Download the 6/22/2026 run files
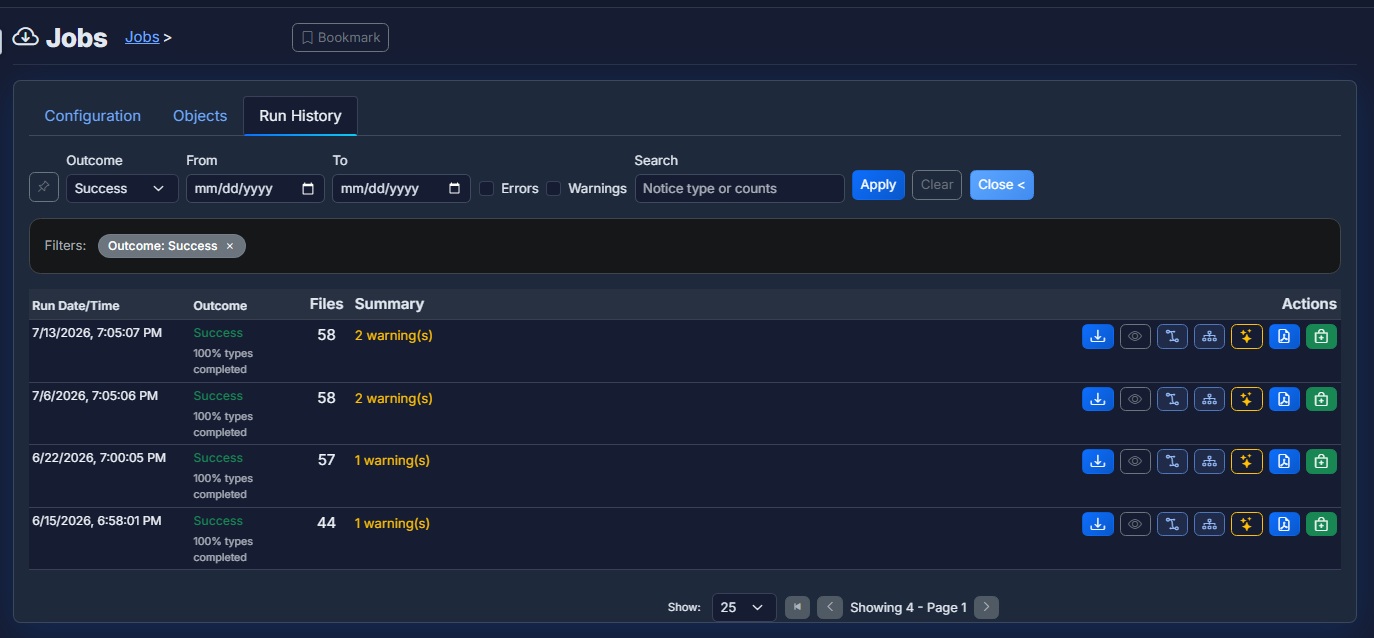The width and height of the screenshot is (1374, 638). (x=1098, y=461)
